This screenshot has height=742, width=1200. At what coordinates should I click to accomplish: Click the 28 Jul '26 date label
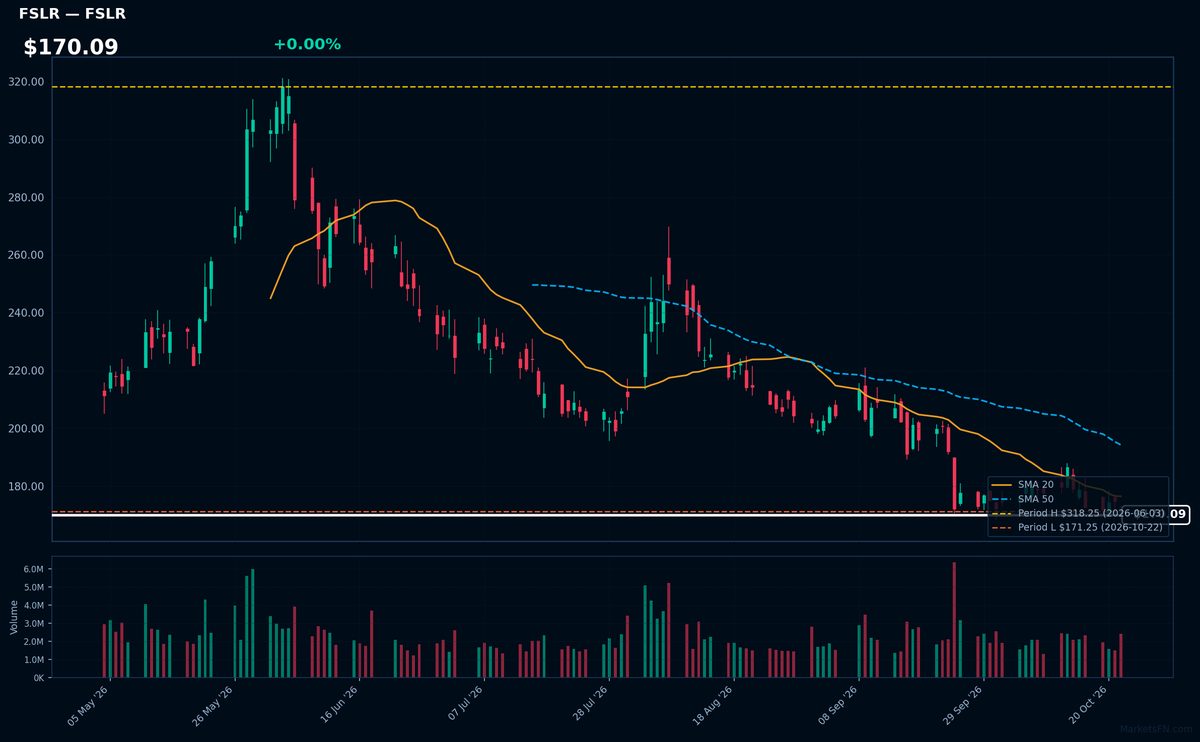(x=588, y=704)
